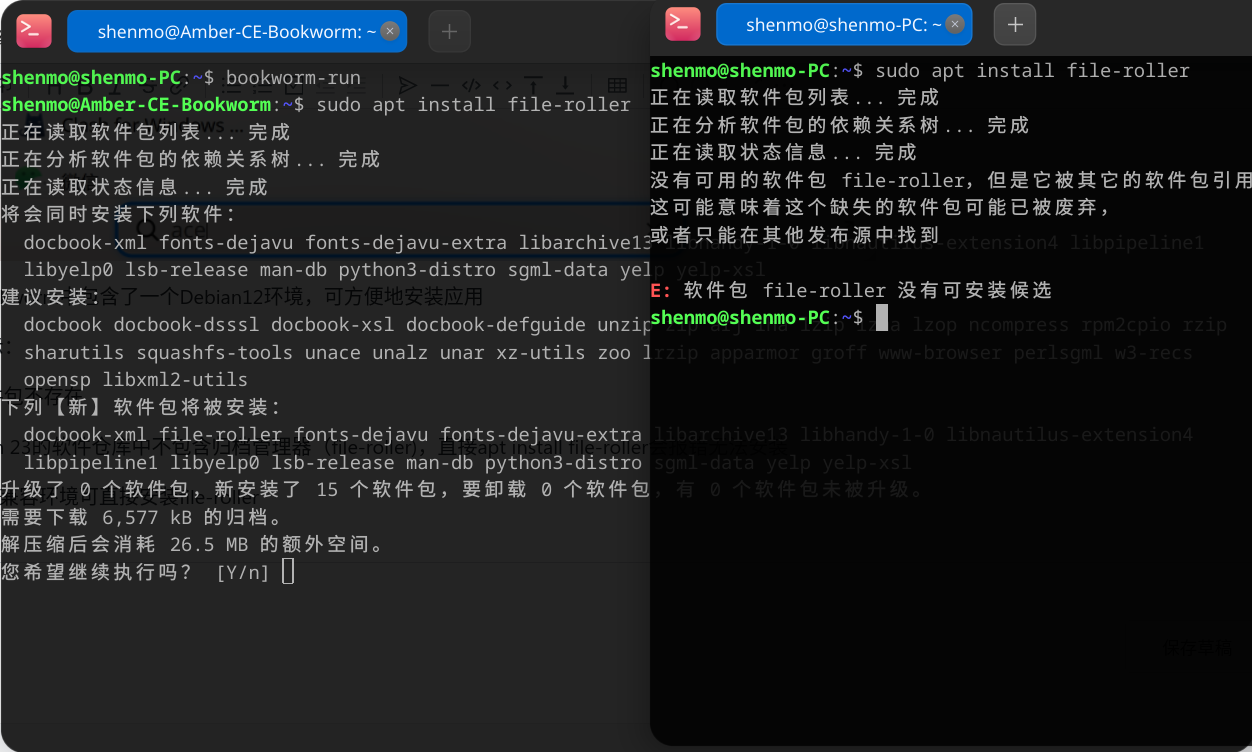Viewport: 1252px width, 752px height.
Task: Click the line starting 'docbook docbook-dsssl'
Action: coord(339,325)
